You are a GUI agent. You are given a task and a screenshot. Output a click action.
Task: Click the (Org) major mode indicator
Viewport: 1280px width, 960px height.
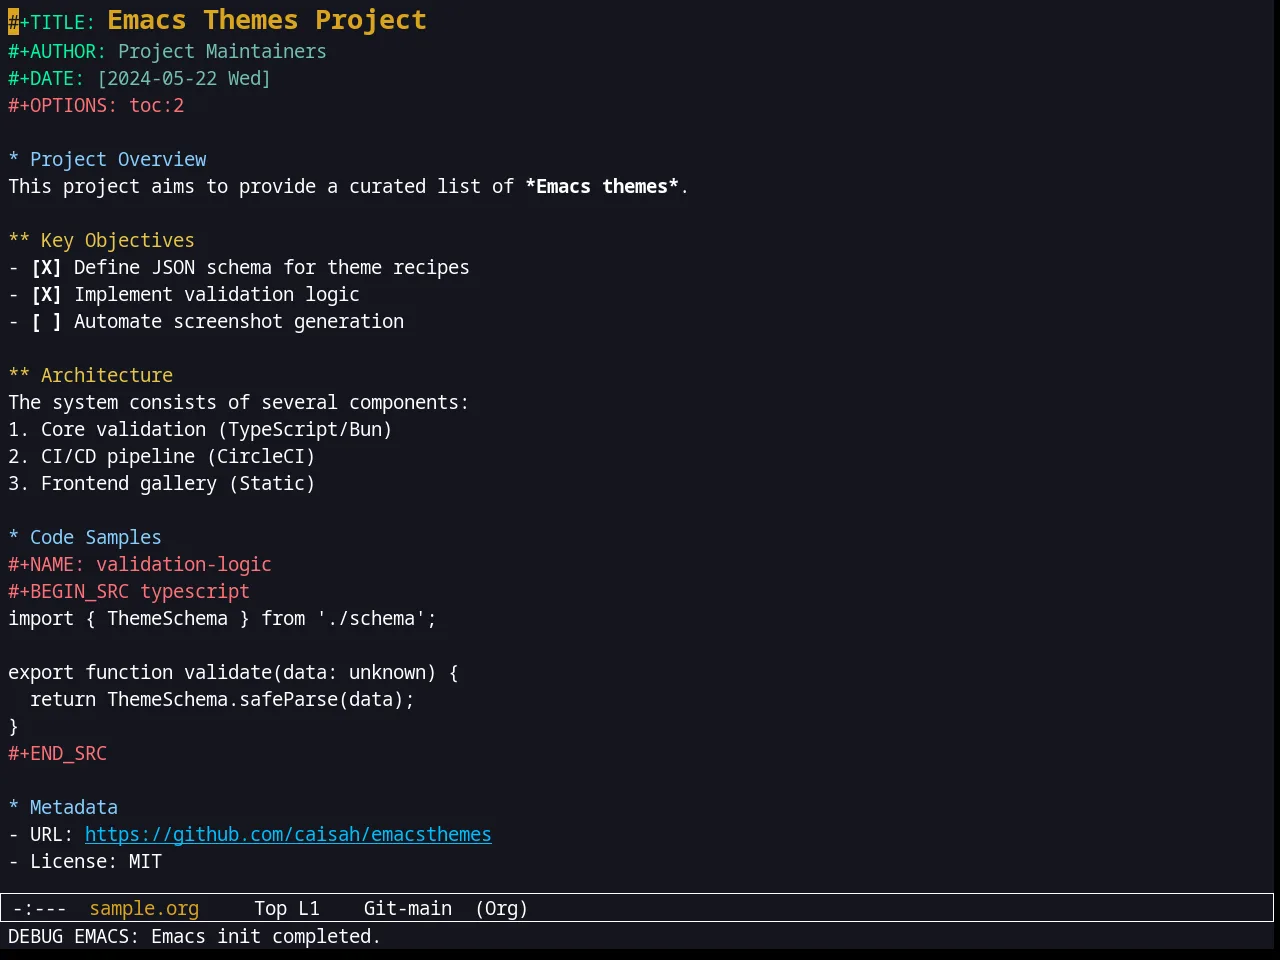click(501, 909)
